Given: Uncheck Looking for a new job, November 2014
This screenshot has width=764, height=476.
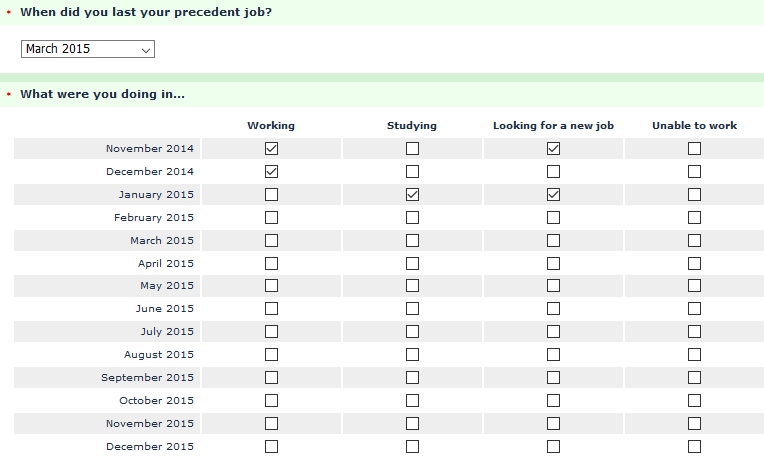Looking at the screenshot, I should (553, 148).
